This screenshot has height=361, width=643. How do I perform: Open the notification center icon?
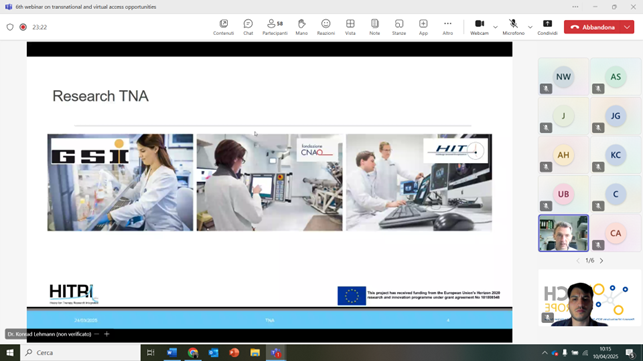(630, 353)
